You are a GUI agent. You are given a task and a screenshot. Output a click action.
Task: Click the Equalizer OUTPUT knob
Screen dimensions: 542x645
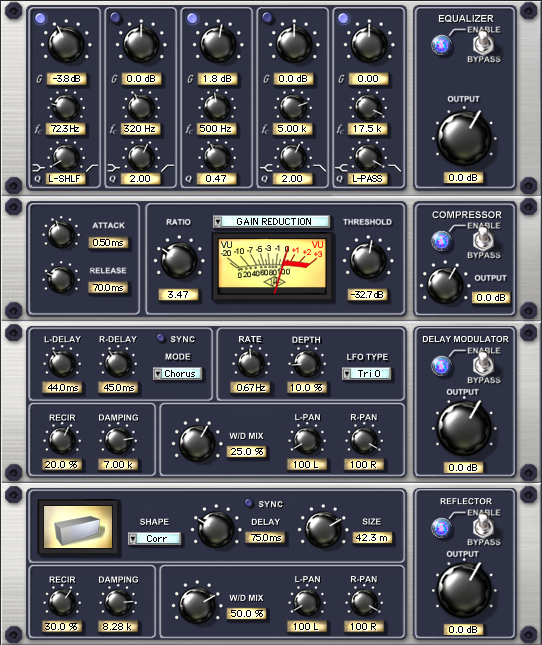(x=464, y=138)
